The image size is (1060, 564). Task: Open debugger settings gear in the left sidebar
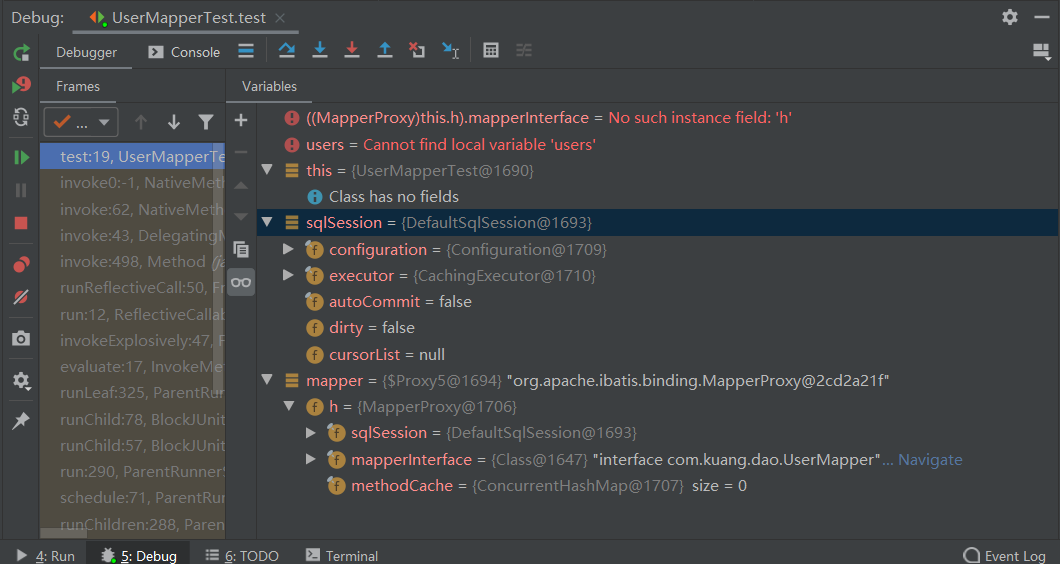22,381
